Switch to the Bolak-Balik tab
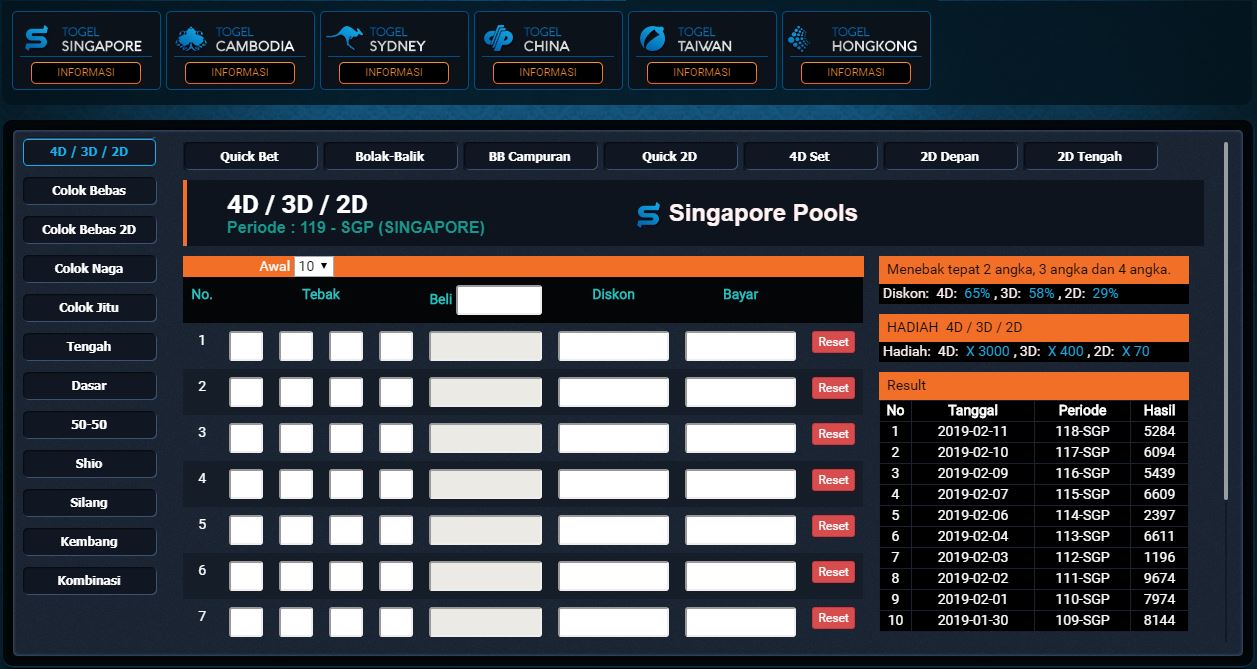 (390, 156)
